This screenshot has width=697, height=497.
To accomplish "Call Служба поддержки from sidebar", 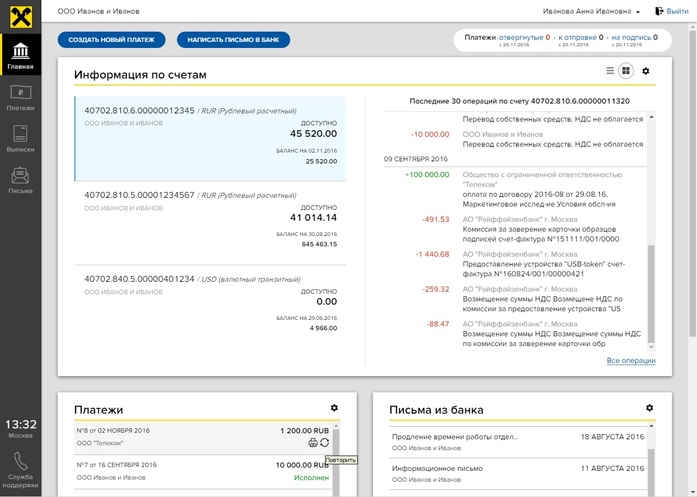I will [x=21, y=467].
